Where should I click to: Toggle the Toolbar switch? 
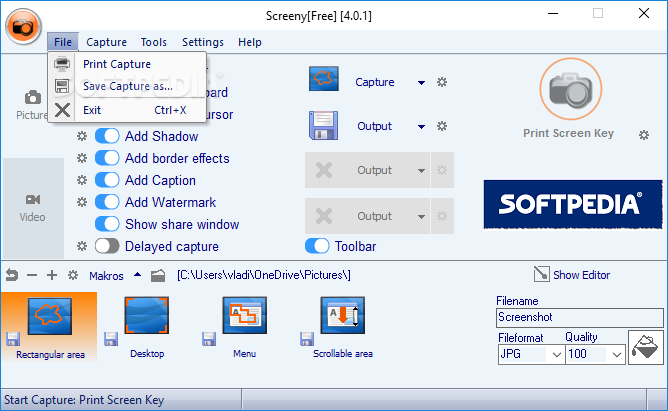[317, 246]
